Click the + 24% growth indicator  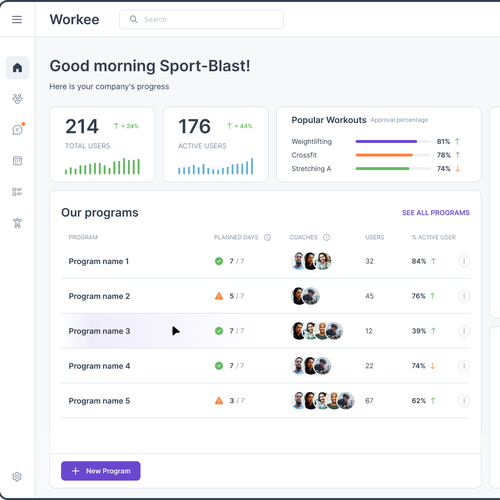point(126,126)
